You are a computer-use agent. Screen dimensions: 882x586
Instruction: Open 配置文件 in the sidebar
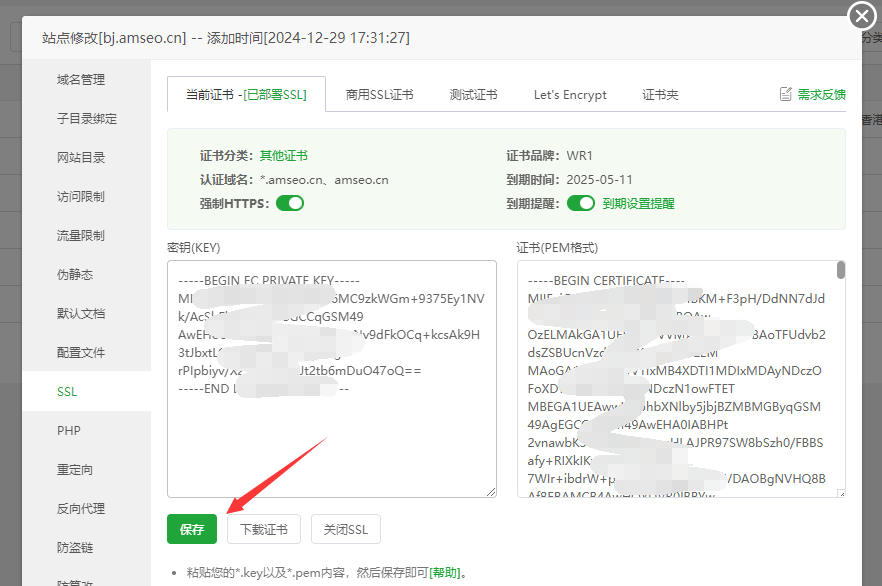[81, 353]
